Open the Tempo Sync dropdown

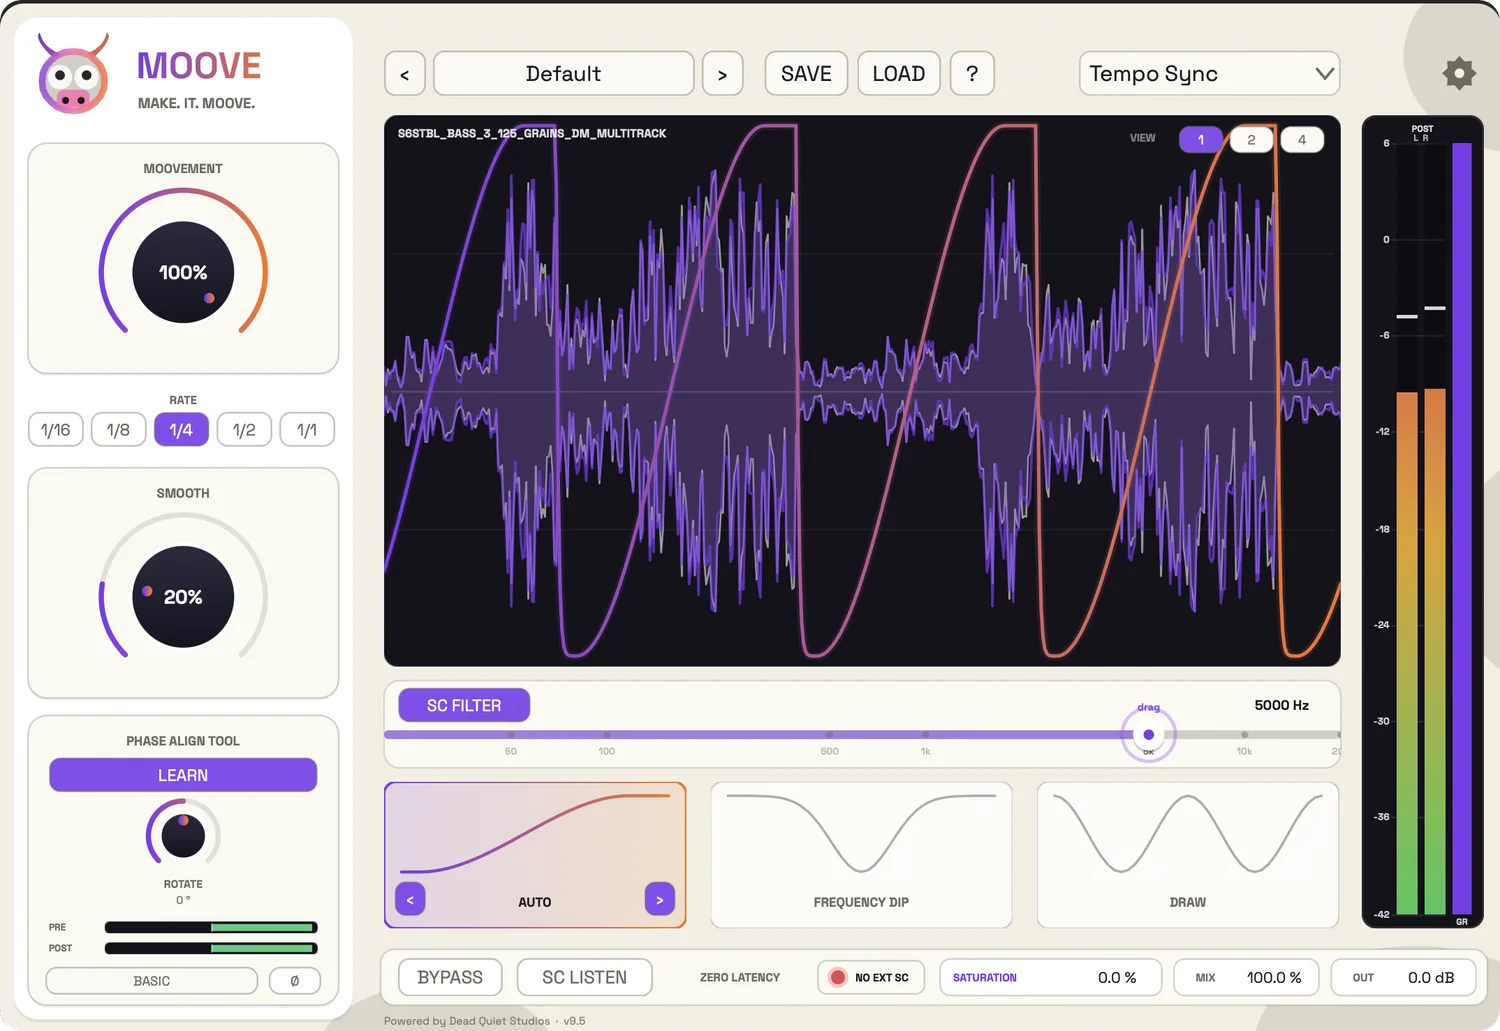coord(1210,74)
